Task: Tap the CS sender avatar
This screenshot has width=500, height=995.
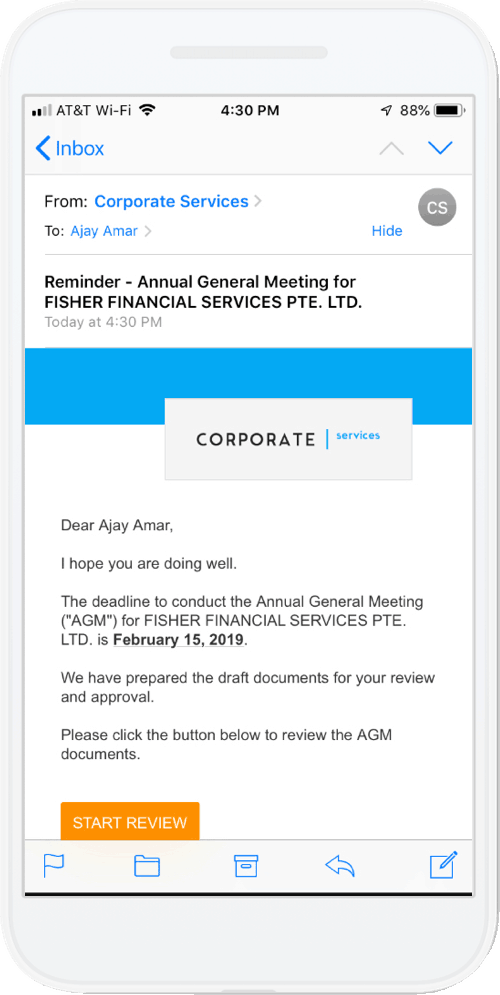Action: coord(437,207)
